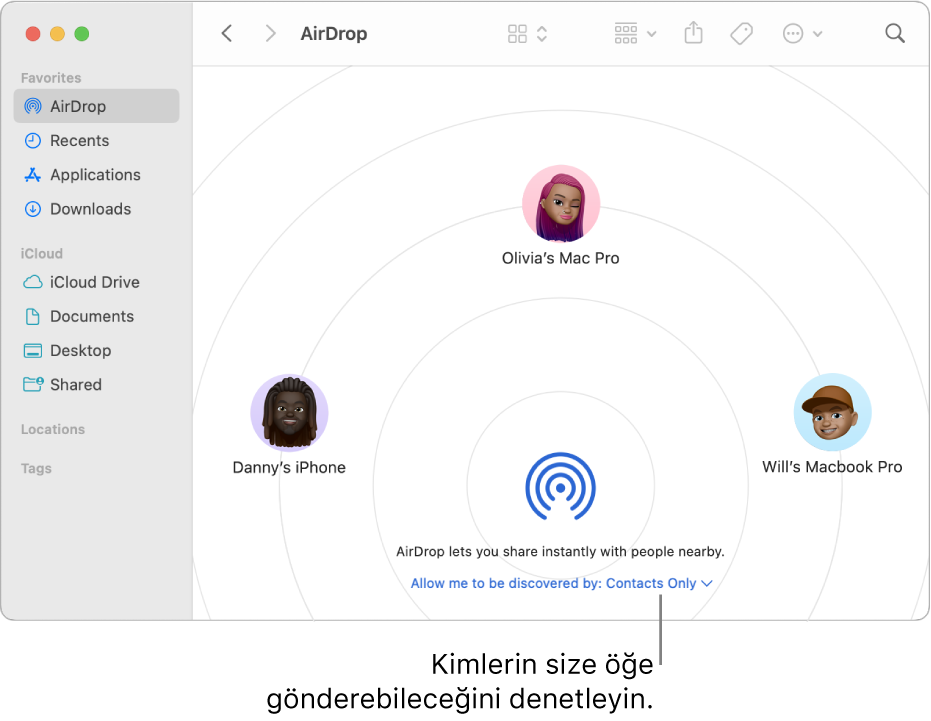
Task: Click the Favorites sidebar heading
Action: [51, 78]
